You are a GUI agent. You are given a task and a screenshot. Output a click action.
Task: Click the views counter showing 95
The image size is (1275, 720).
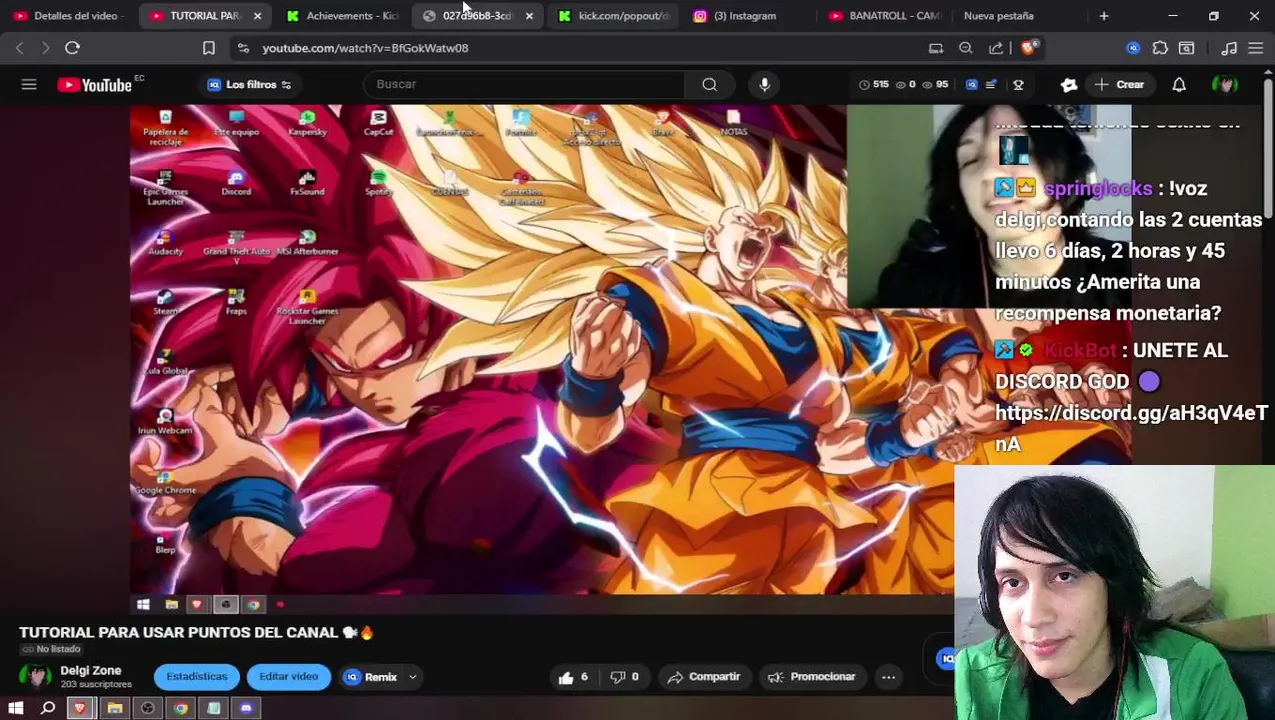(x=935, y=85)
